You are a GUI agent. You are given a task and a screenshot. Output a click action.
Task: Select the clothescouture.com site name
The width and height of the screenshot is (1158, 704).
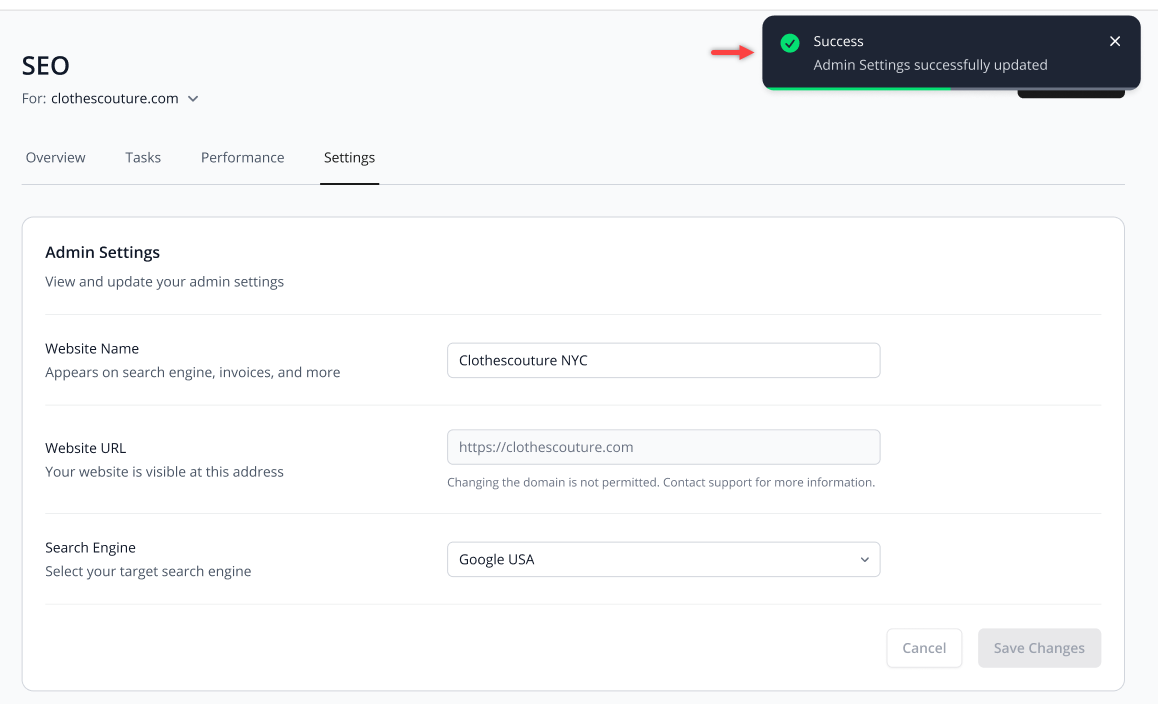click(114, 98)
